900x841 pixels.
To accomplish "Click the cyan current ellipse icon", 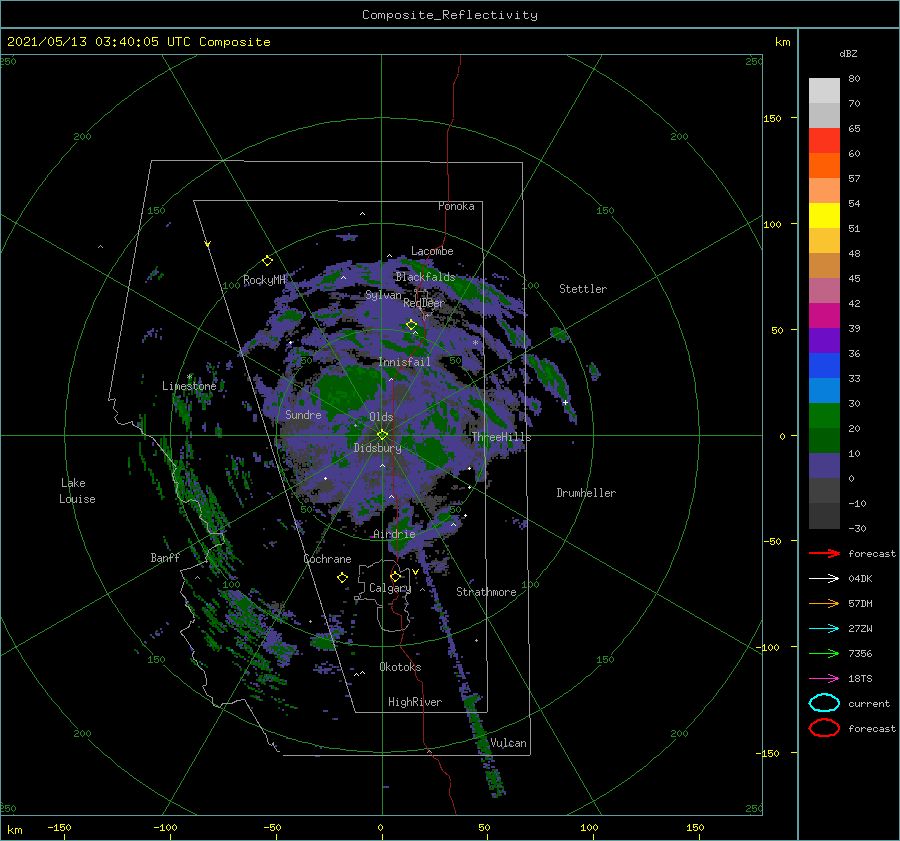I will [x=824, y=703].
